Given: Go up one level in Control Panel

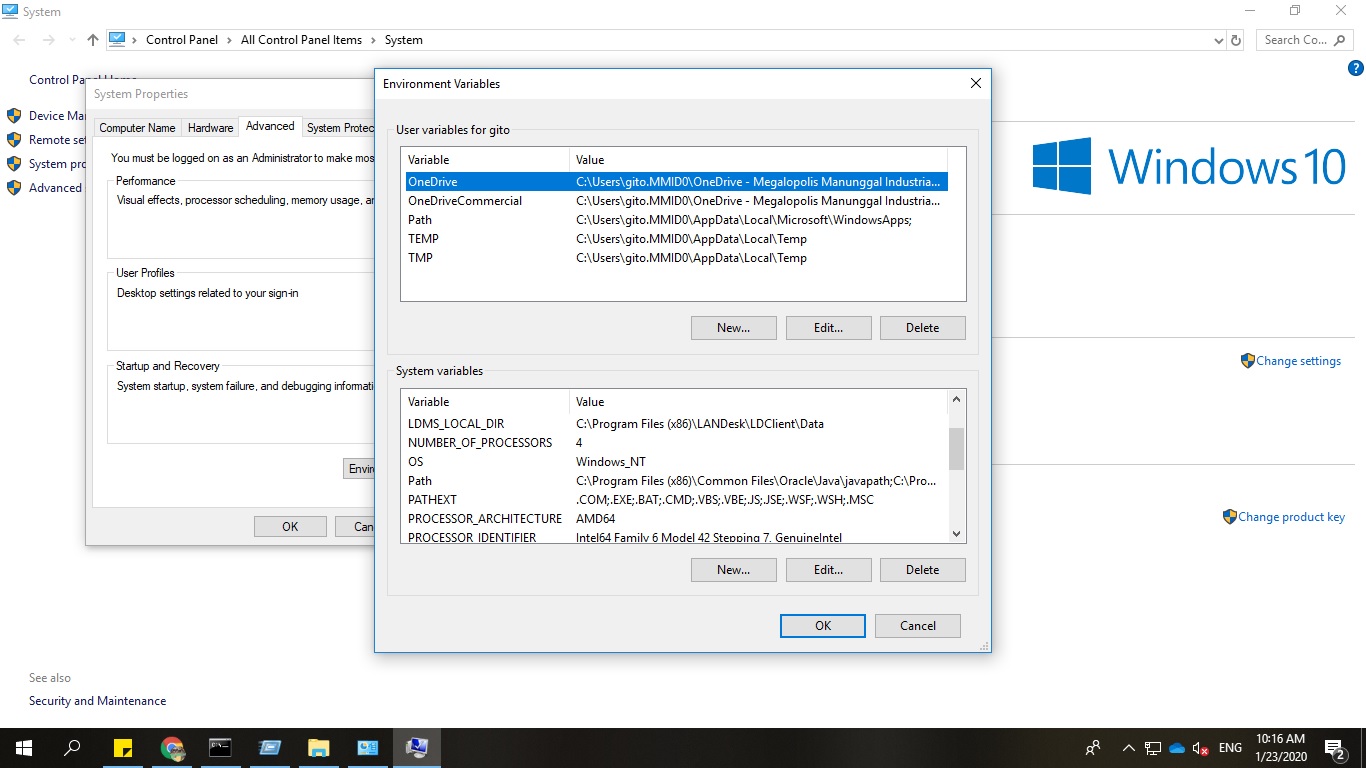Looking at the screenshot, I should click(x=93, y=40).
